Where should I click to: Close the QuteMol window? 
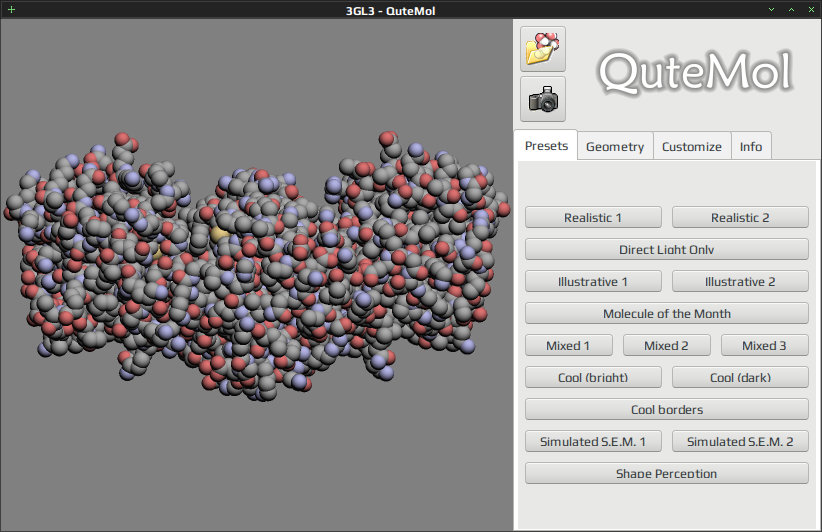tap(811, 9)
